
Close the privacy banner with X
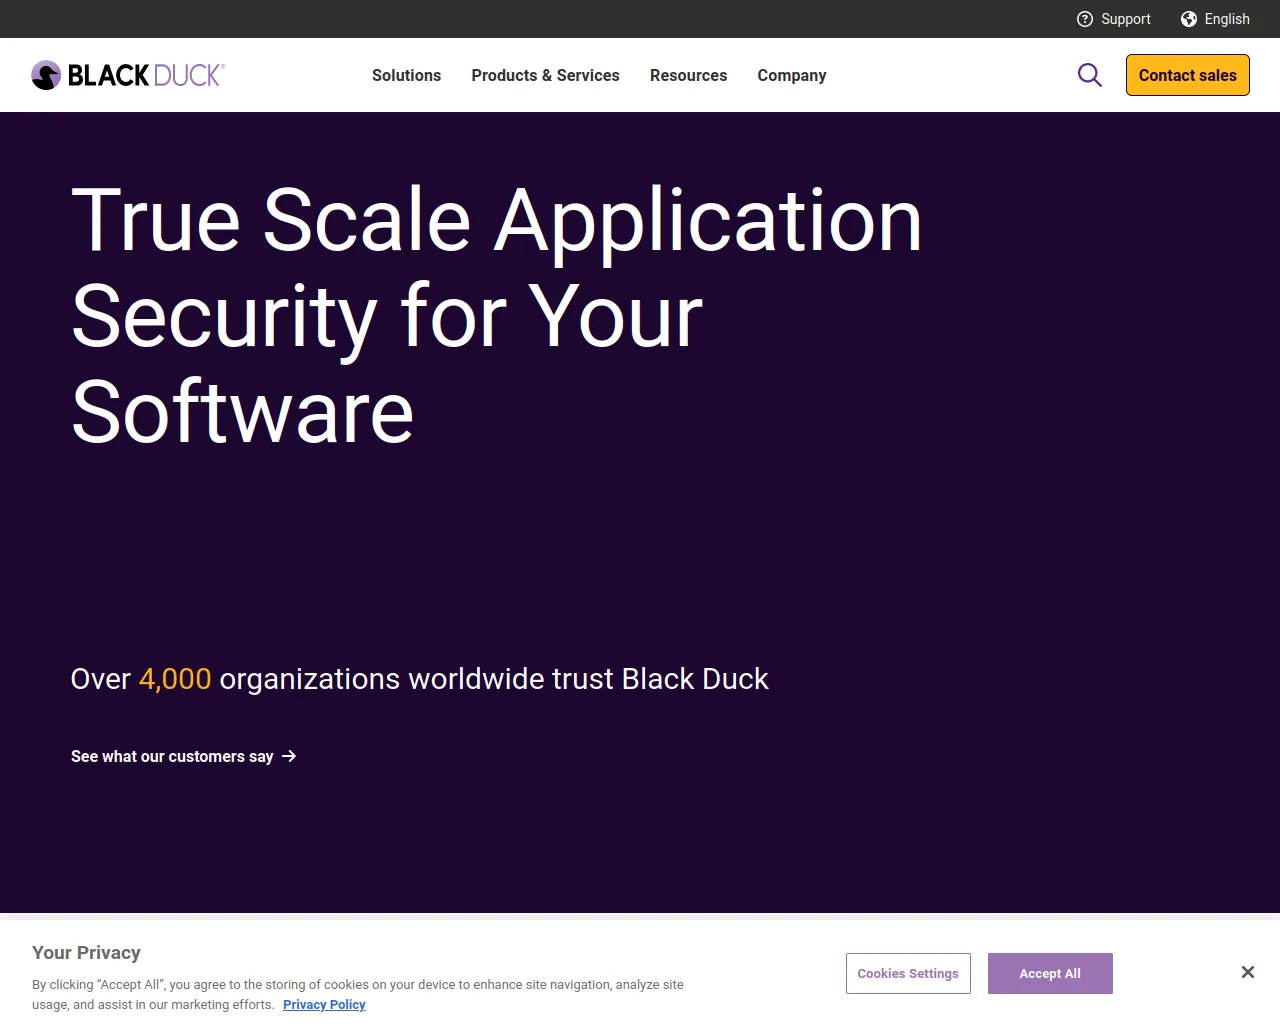point(1248,972)
